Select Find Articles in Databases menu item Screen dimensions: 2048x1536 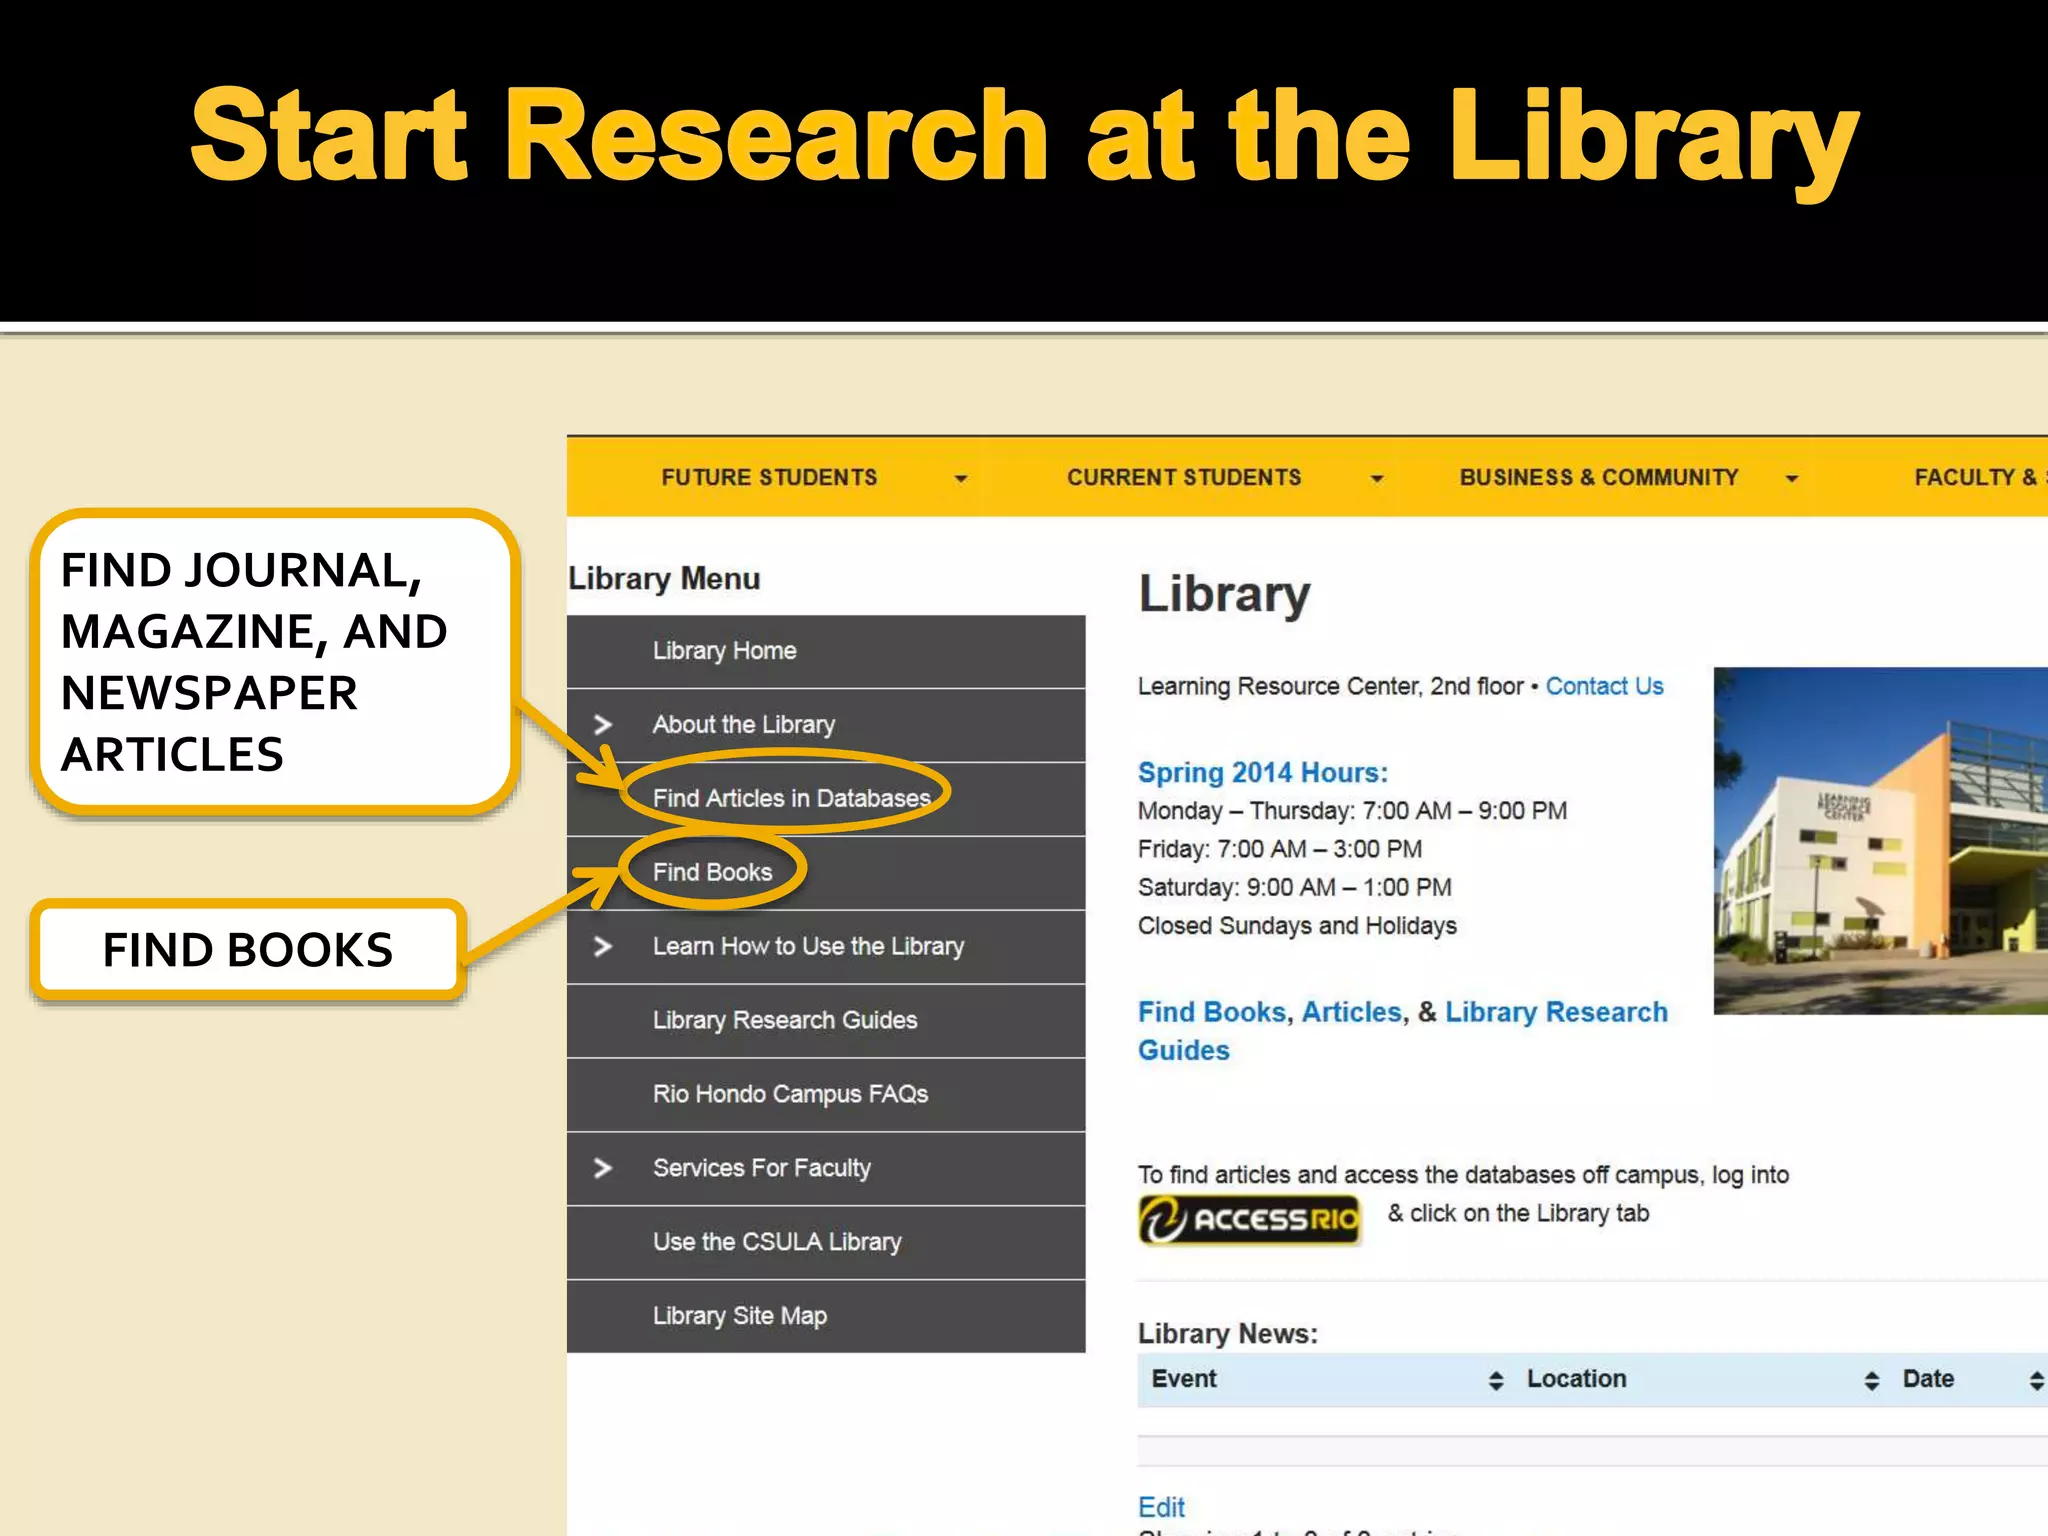tap(791, 798)
